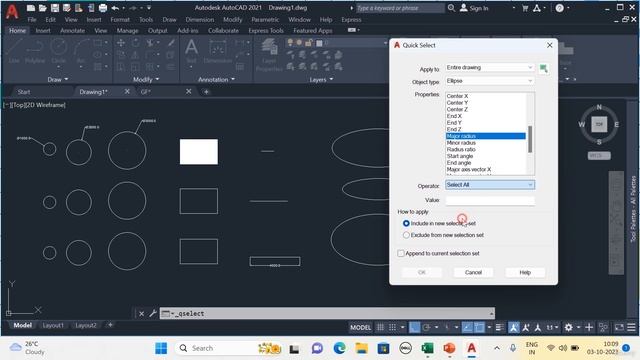This screenshot has width=640, height=360.
Task: Click the command line wrench customize icon
Action: (153, 313)
